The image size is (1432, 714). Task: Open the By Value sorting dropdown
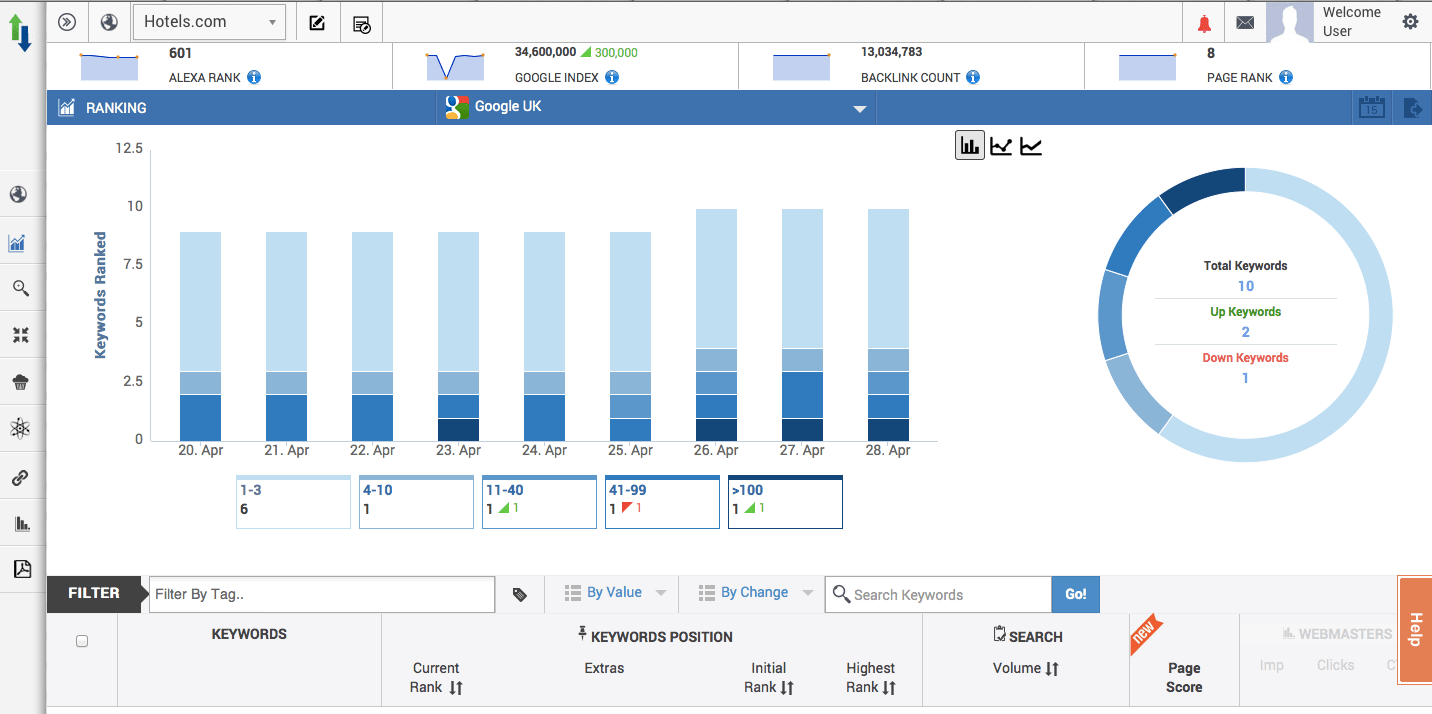tap(612, 592)
